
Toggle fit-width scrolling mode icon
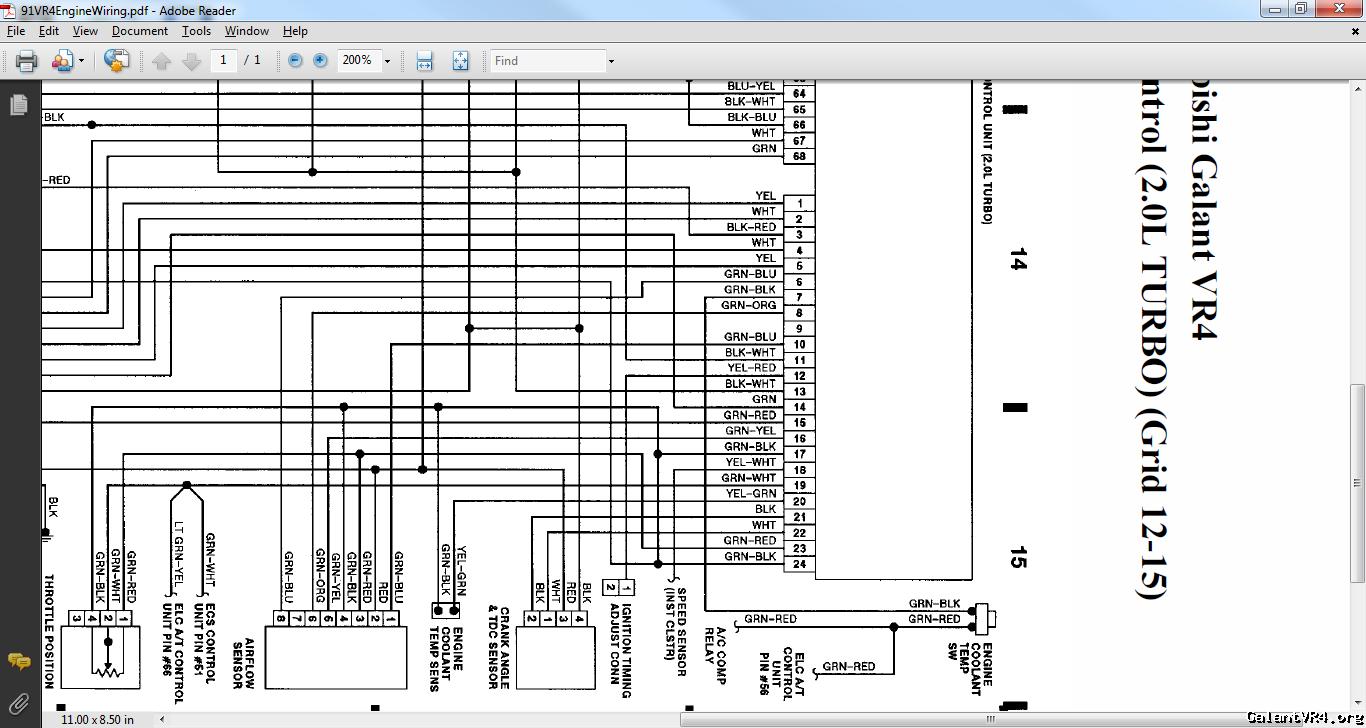pyautogui.click(x=424, y=61)
